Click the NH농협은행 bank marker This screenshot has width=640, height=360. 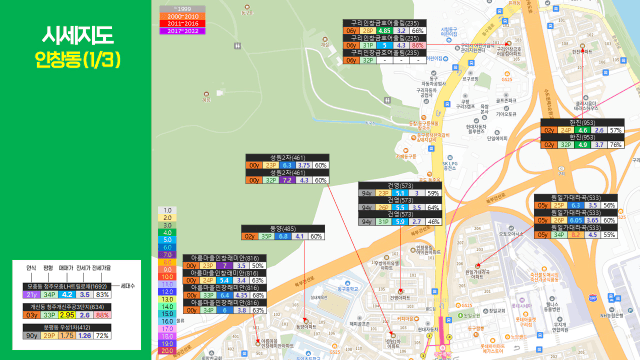[x=611, y=309]
